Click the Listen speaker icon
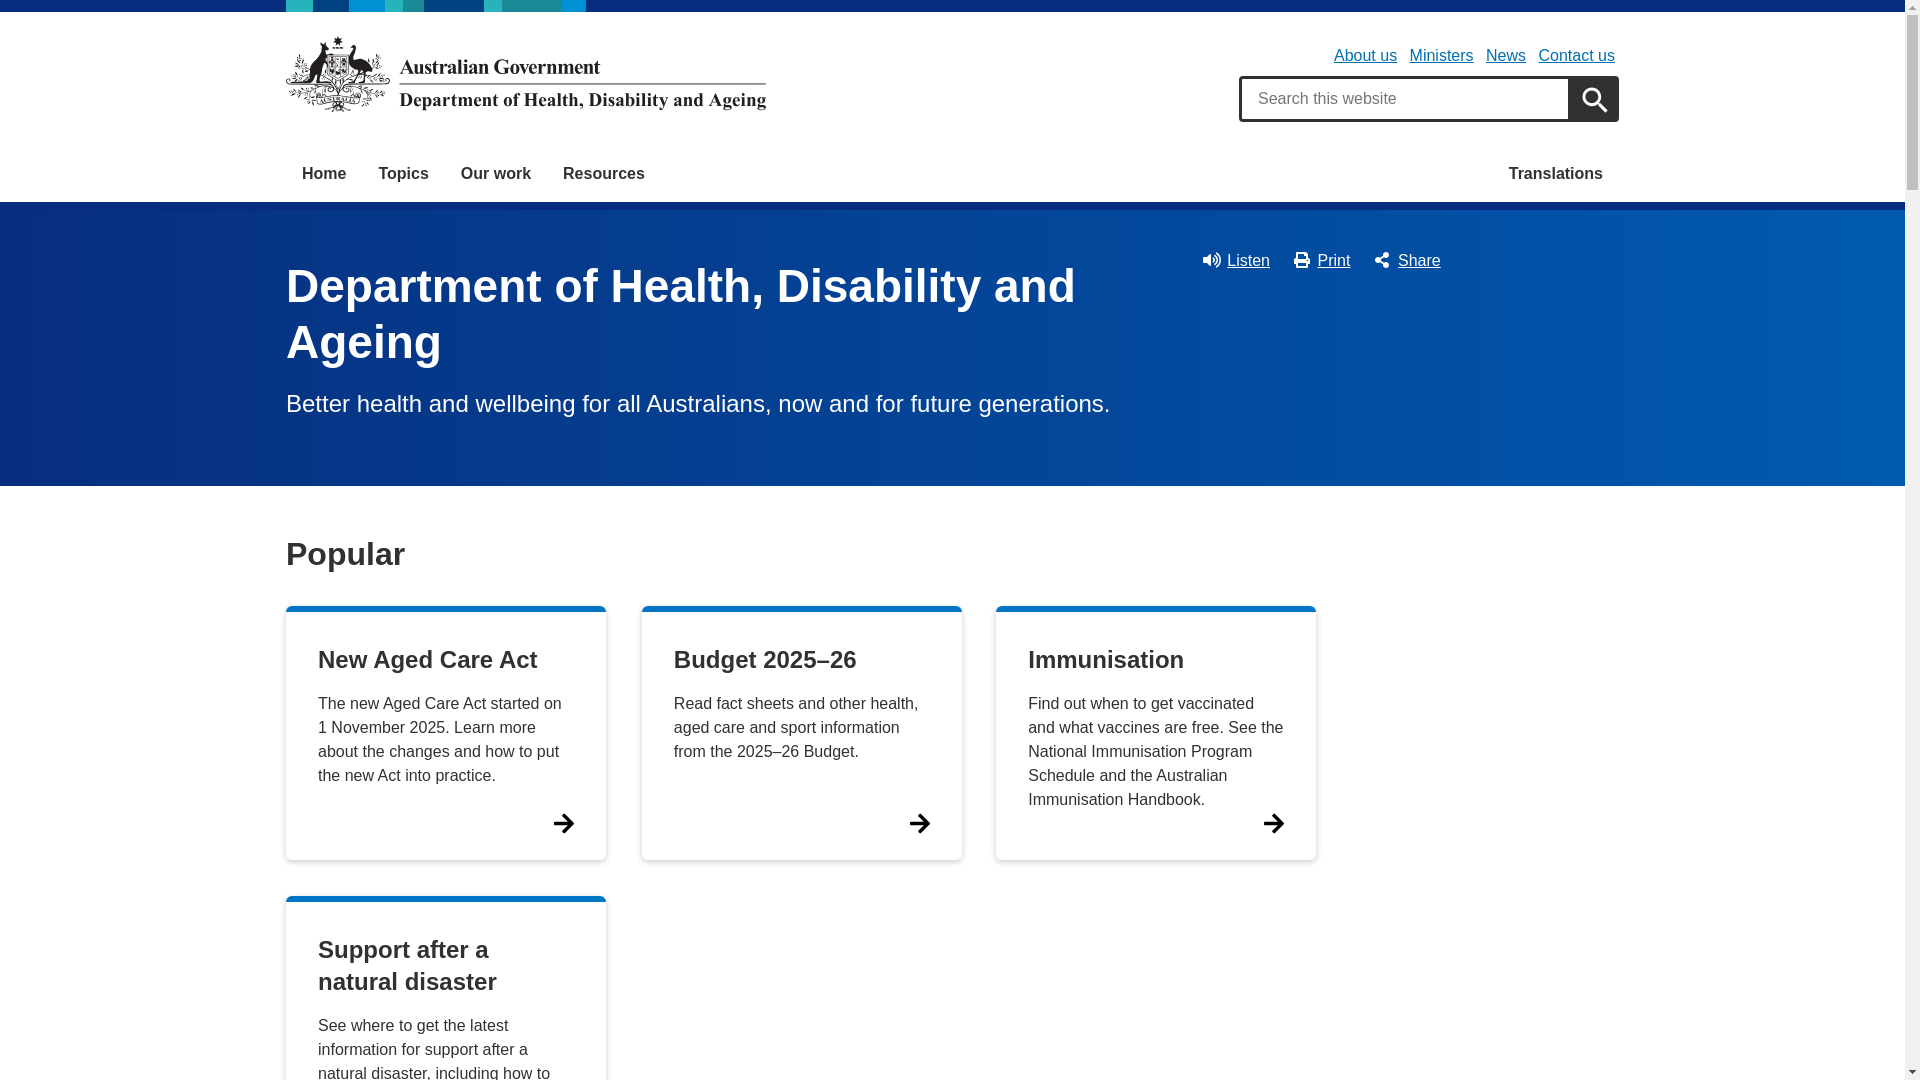Screen dimensions: 1920x1080 1211,260
